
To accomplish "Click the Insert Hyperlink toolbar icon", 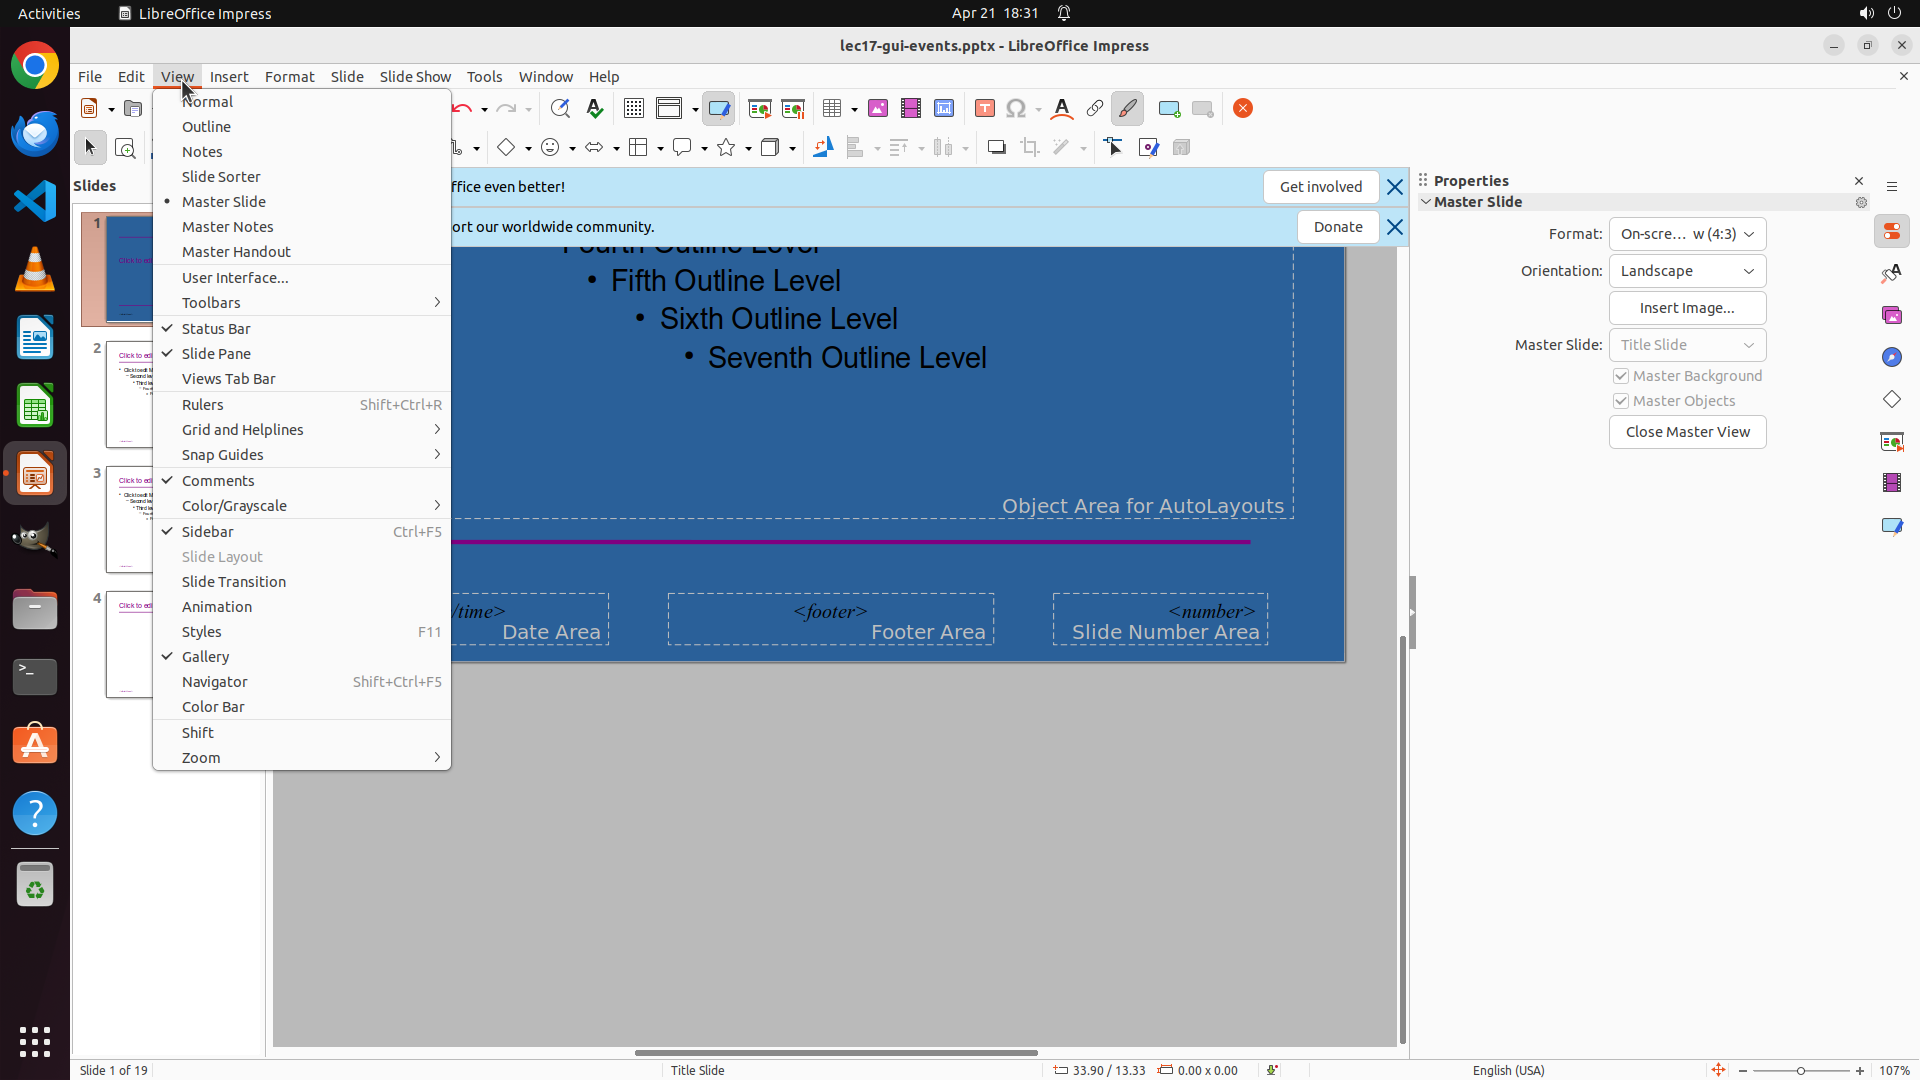I will coord(1095,109).
